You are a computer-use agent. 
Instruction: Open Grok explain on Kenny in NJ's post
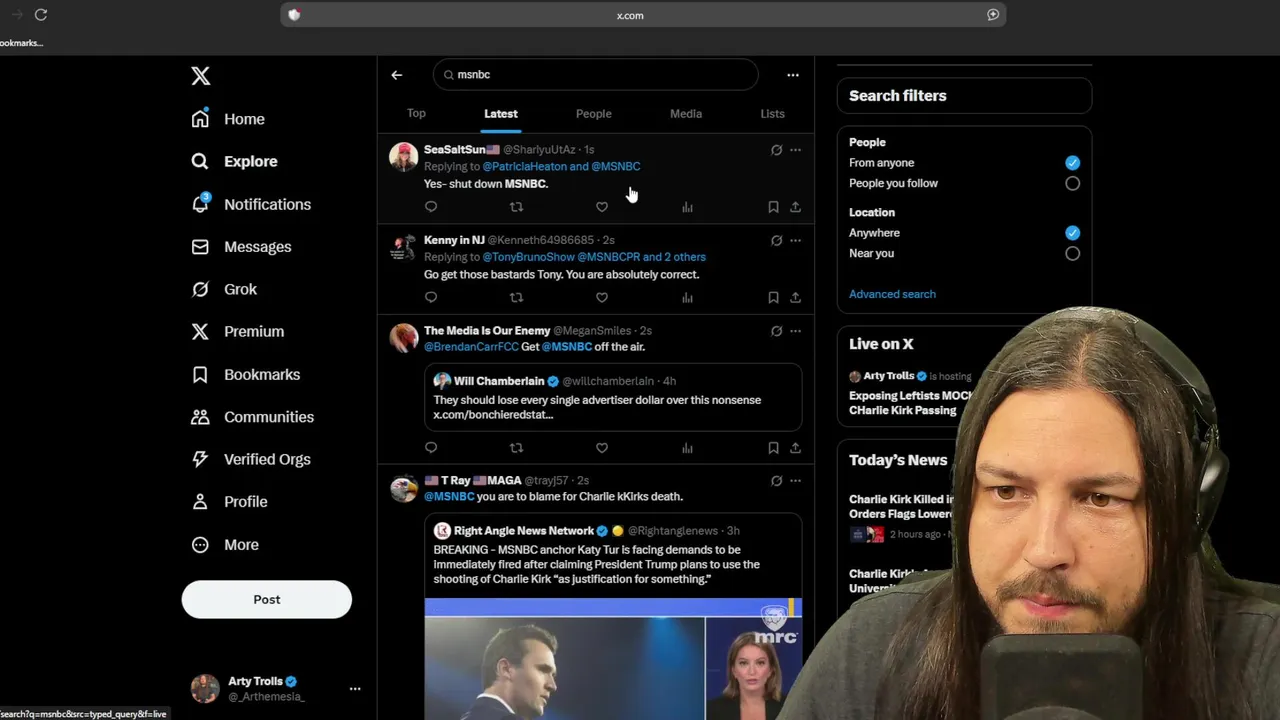click(x=776, y=240)
